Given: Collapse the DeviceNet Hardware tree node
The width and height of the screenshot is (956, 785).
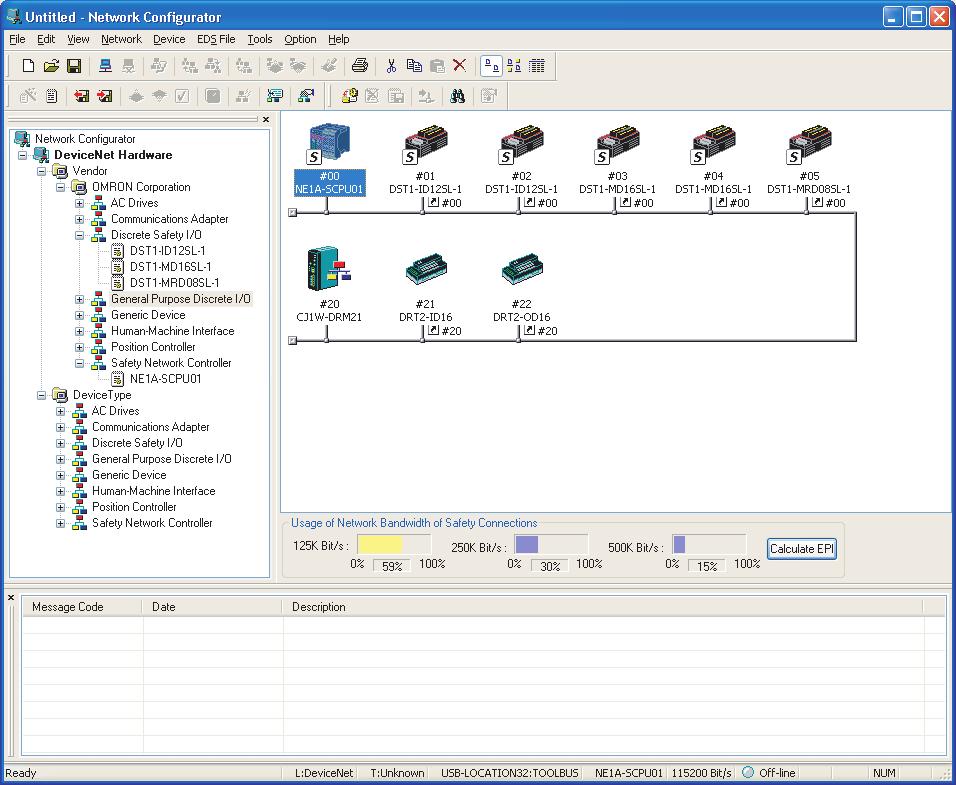Looking at the screenshot, I should 23,155.
